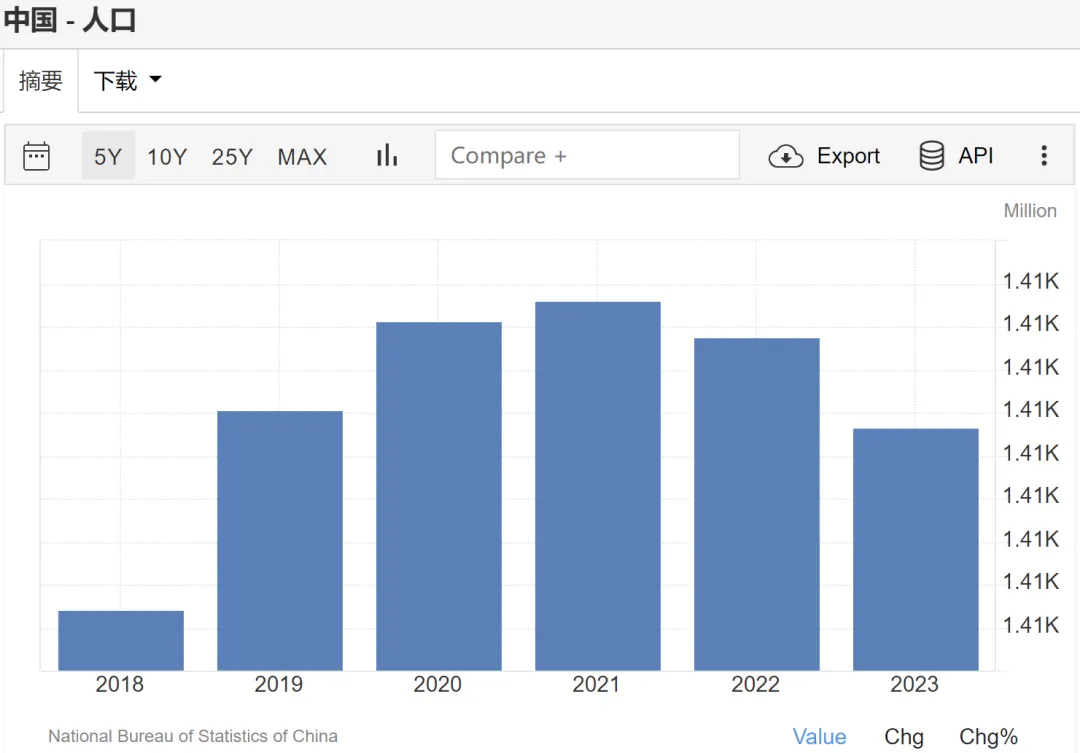This screenshot has width=1080, height=753.
Task: Change chart type via bar chart icon
Action: (387, 156)
